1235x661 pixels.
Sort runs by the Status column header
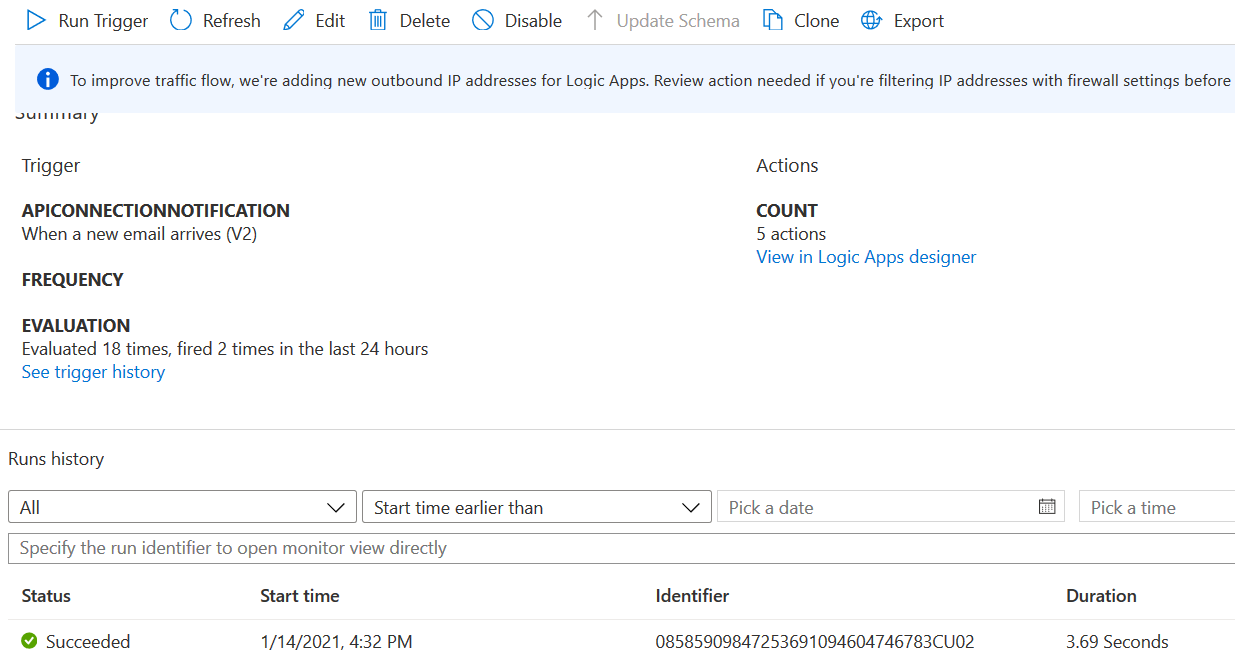click(46, 596)
